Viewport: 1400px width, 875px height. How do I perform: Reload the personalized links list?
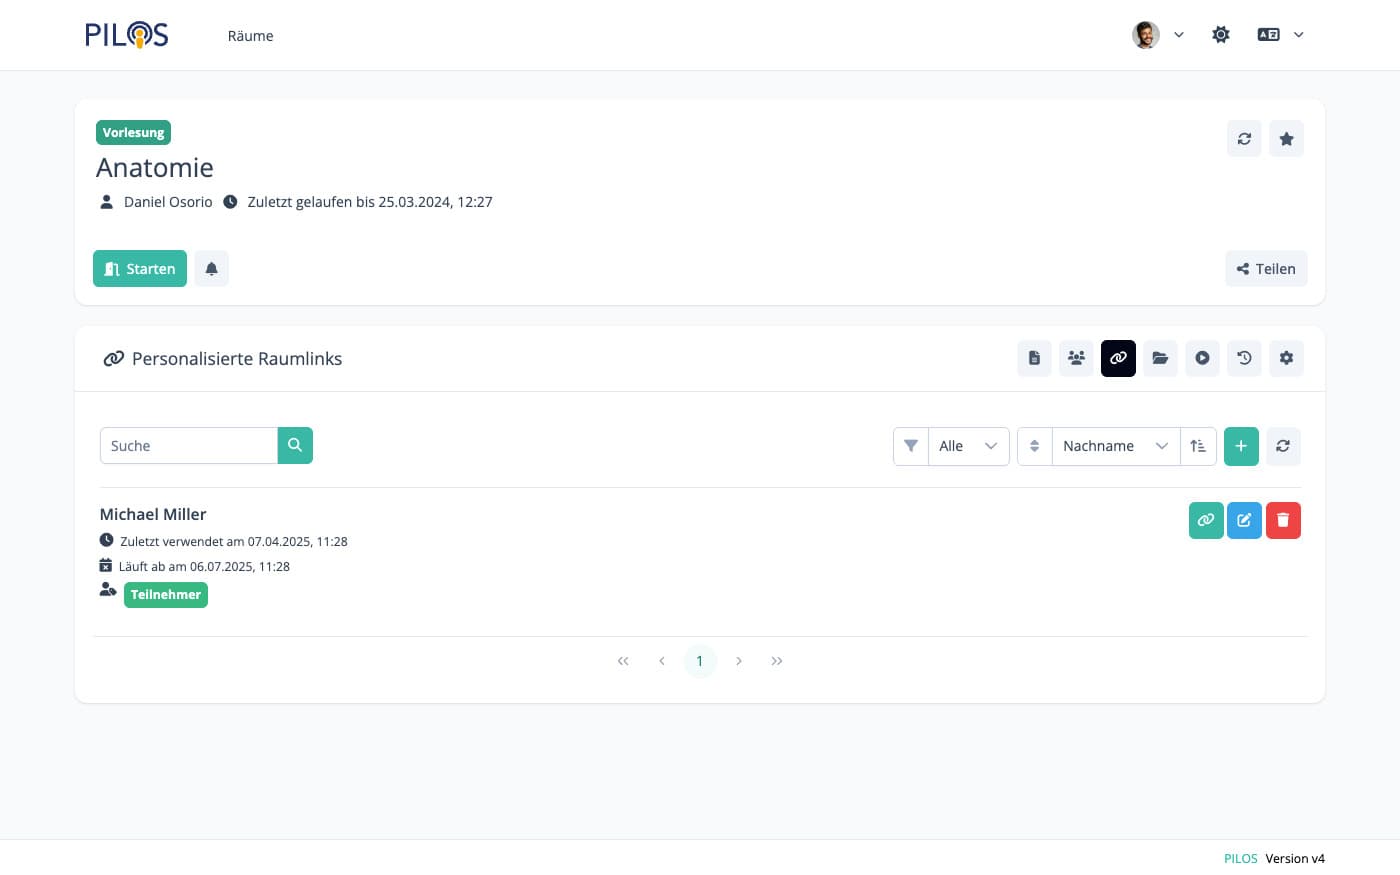(1283, 446)
